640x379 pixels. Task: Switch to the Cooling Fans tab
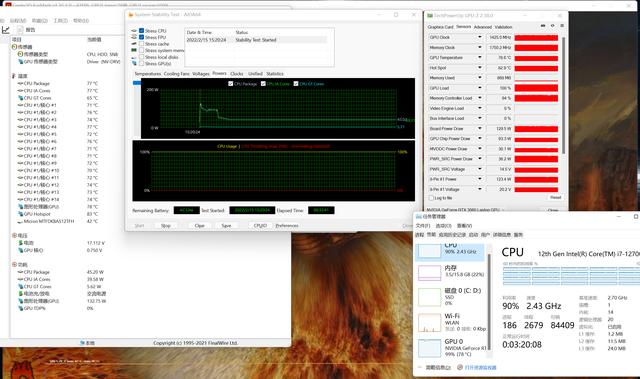177,74
